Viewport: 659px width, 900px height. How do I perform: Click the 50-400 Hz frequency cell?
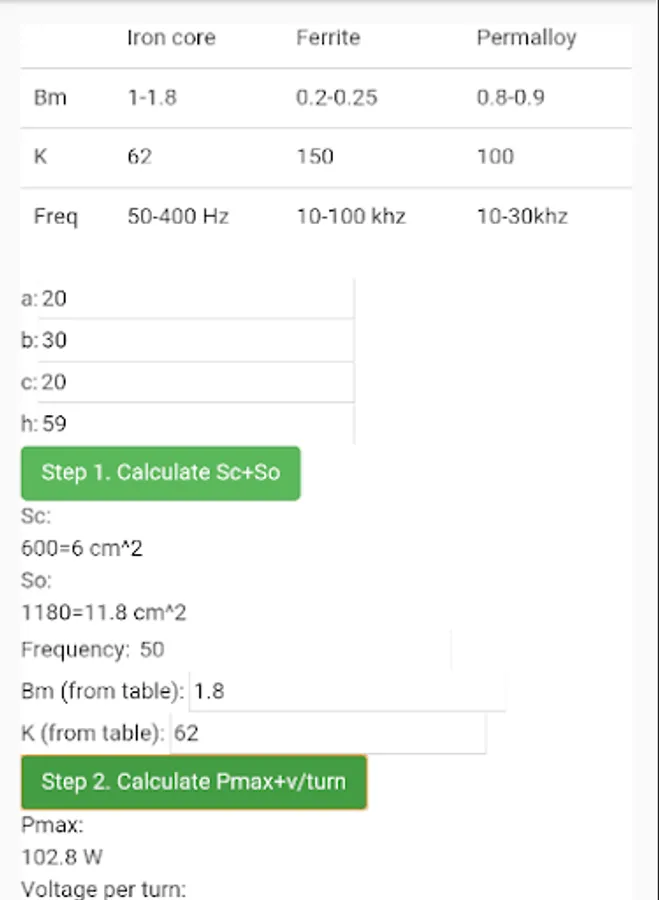(x=178, y=216)
